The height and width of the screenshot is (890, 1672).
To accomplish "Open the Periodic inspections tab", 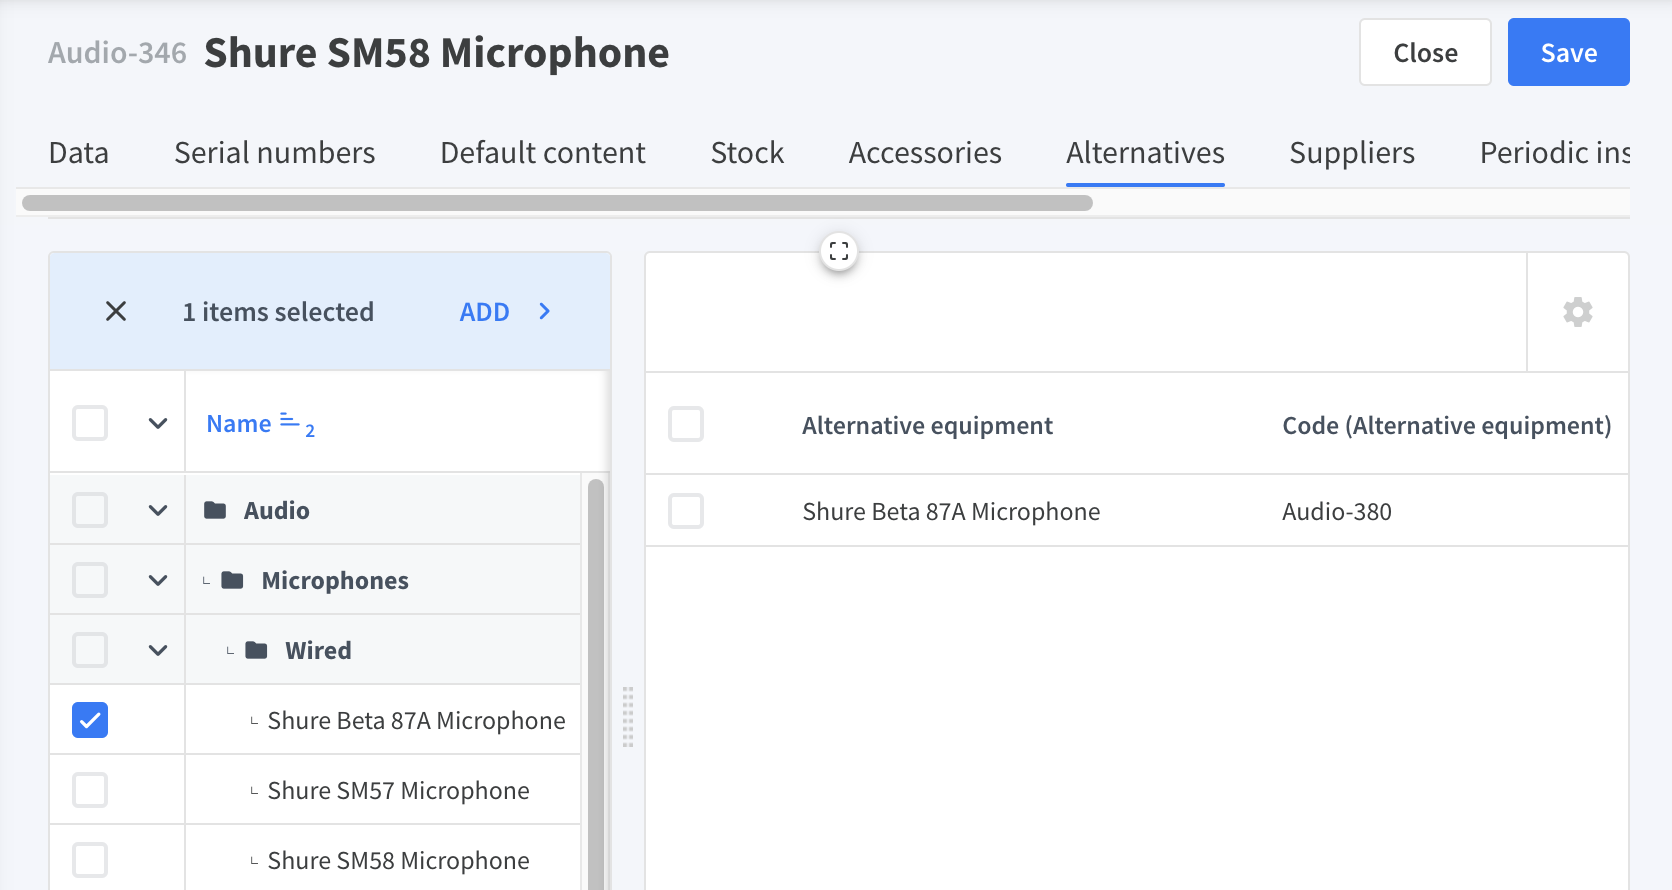I will click(1555, 153).
